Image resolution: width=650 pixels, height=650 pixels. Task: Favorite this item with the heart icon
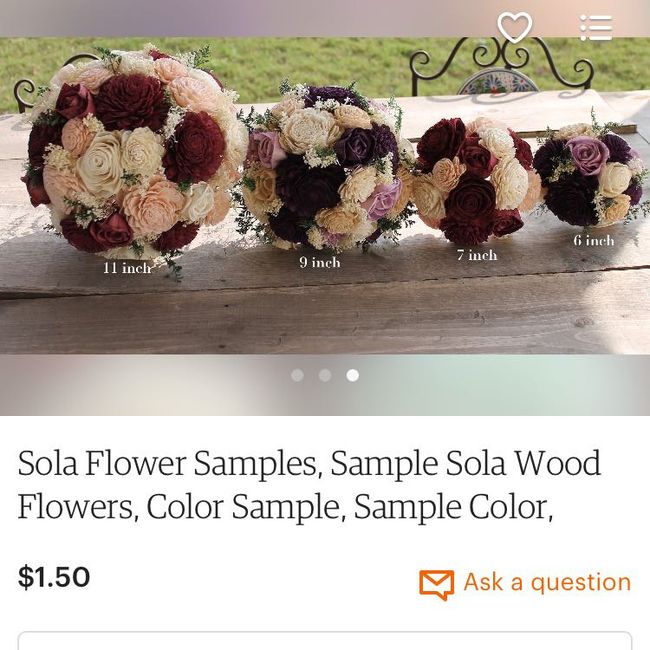click(x=514, y=27)
